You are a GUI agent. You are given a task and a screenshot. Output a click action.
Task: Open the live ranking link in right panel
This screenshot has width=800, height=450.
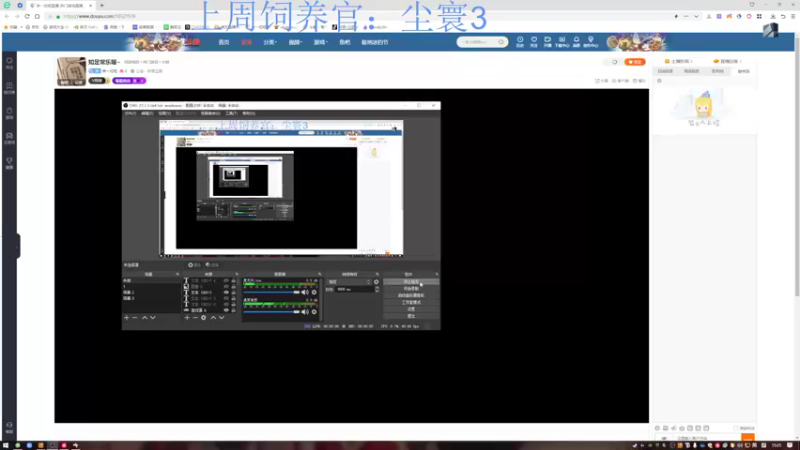click(728, 61)
